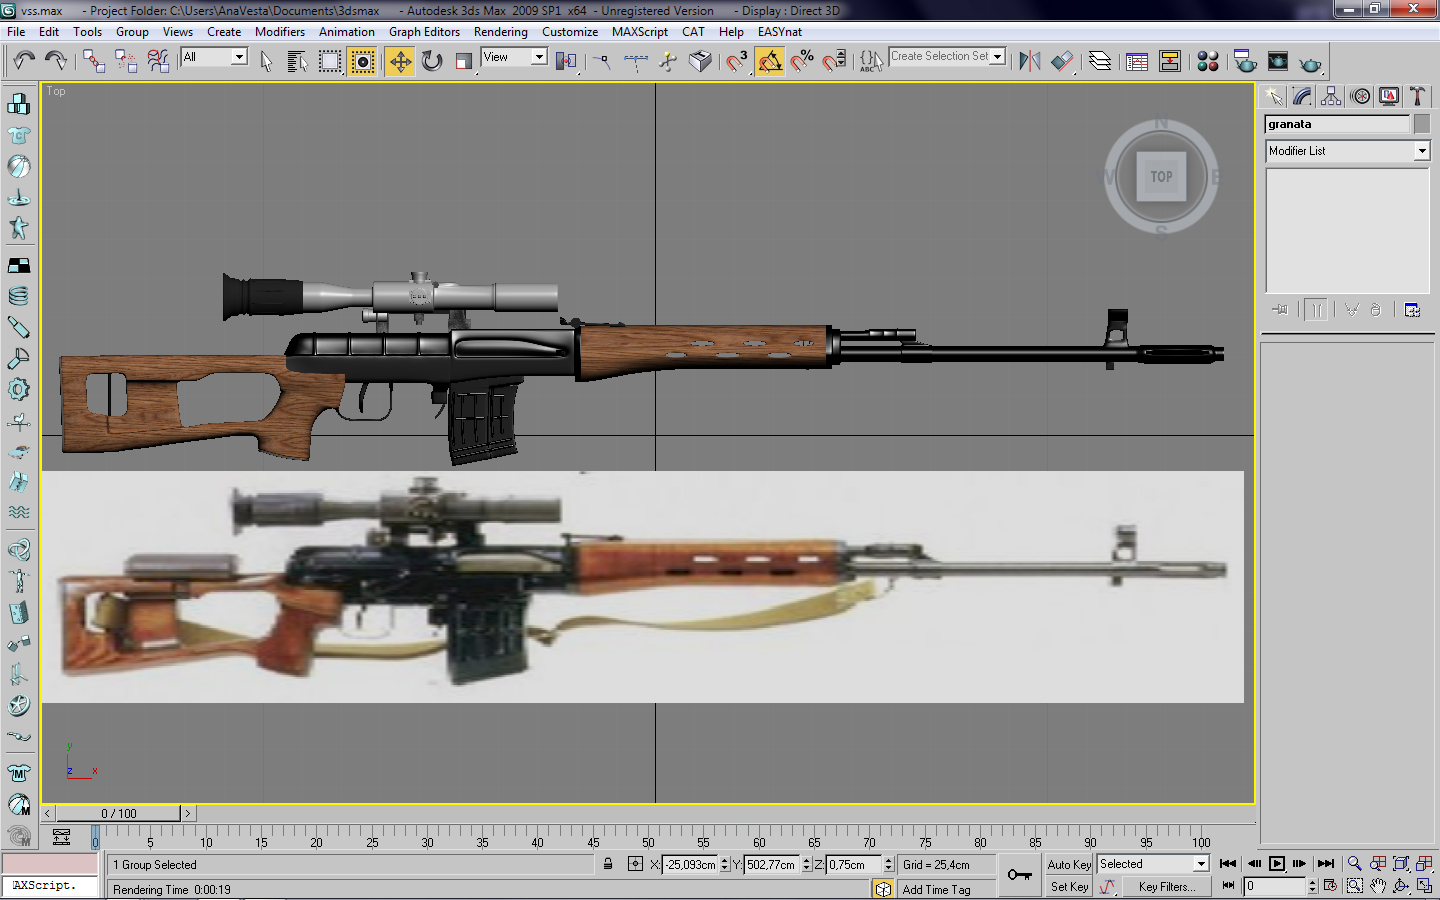Viewport: 1440px width, 900px height.
Task: Toggle the Selection Lock padlock
Action: click(608, 864)
